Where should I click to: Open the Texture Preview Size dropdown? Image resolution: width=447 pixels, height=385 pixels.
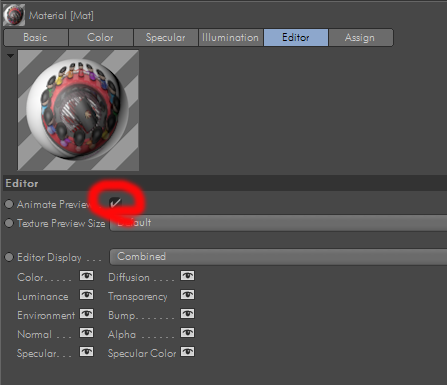[278, 223]
